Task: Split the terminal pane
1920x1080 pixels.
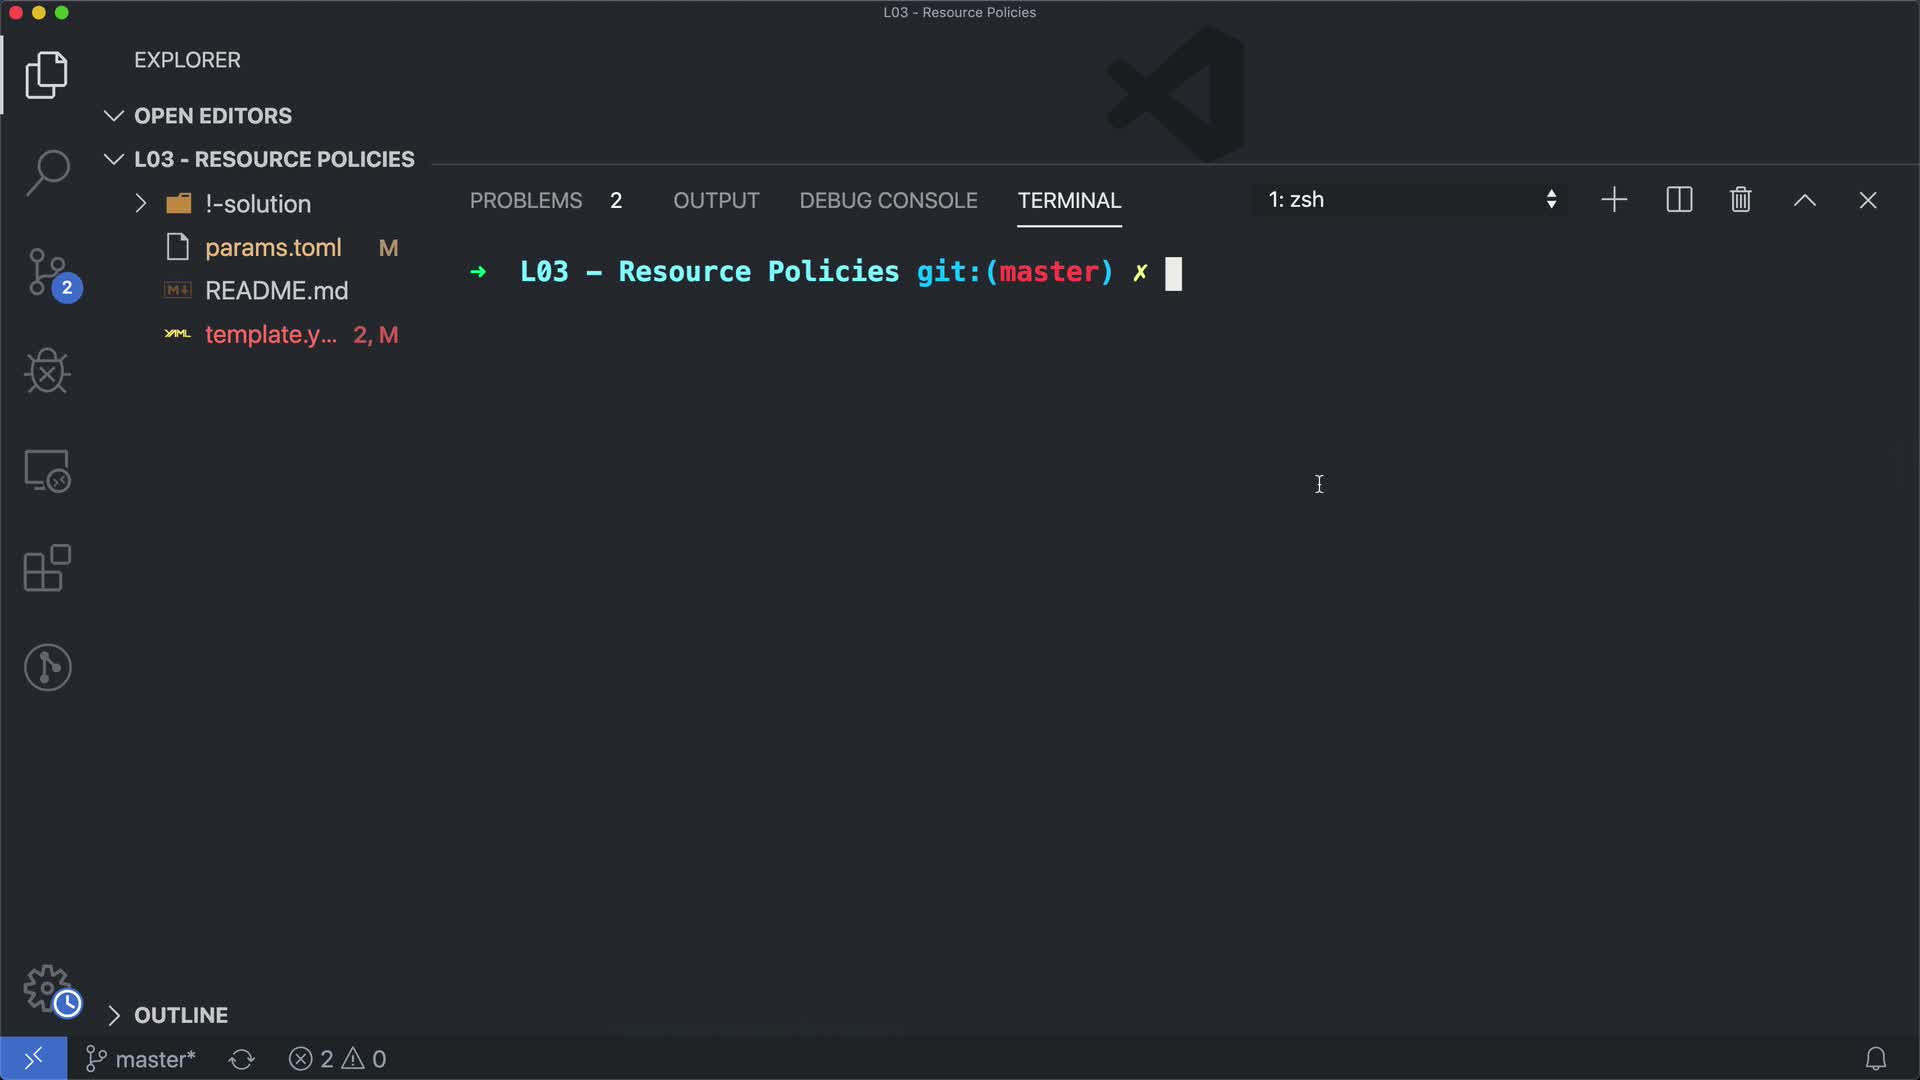Action: click(x=1679, y=200)
